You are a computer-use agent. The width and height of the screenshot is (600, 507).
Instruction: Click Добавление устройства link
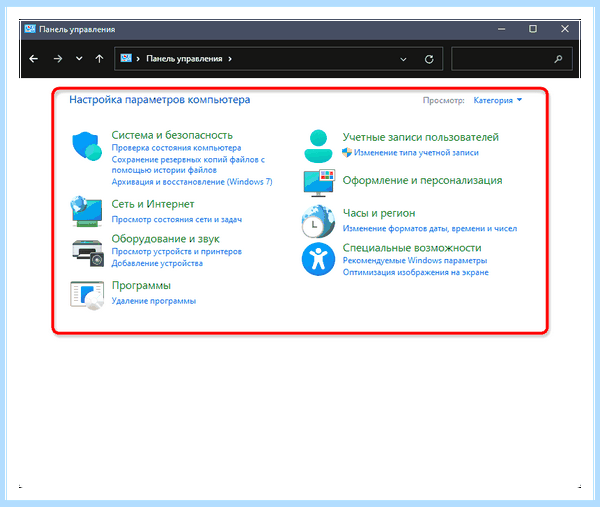(x=157, y=263)
